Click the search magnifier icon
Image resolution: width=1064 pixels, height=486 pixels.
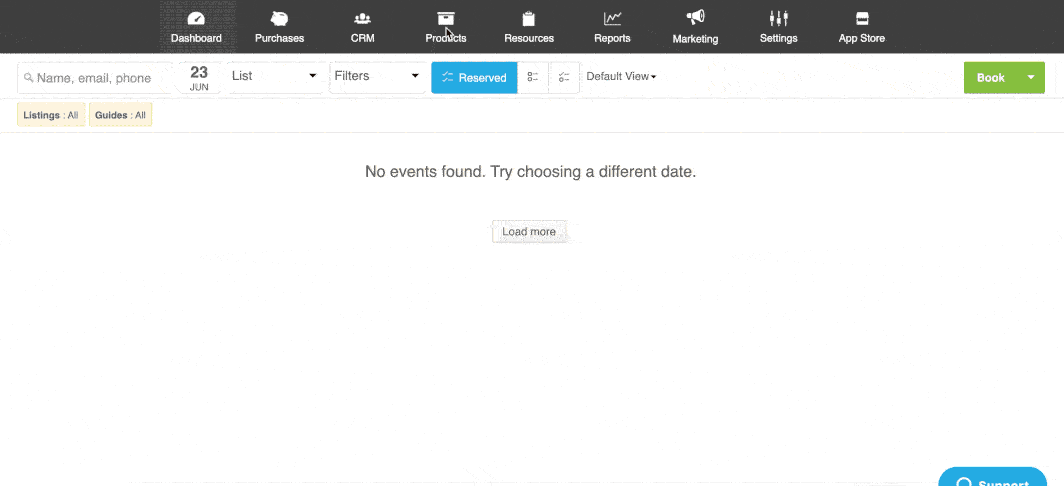coord(28,78)
